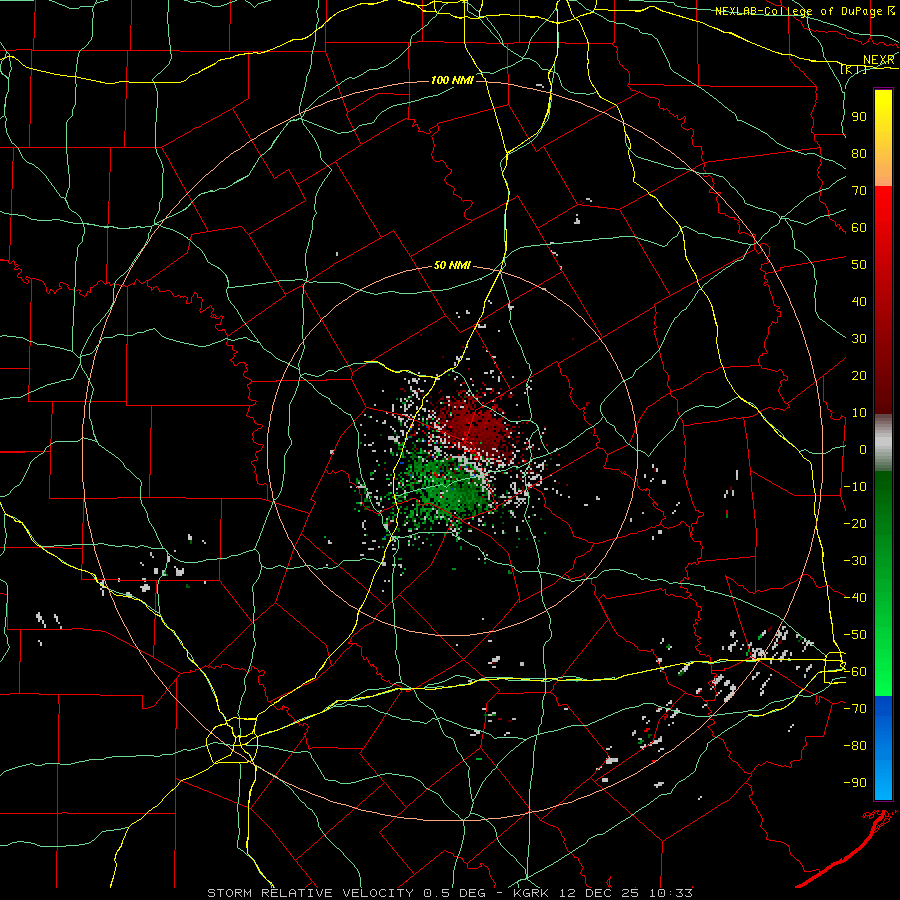The image size is (900, 900).
Task: Click the red outbound velocity cluster near radar
Action: pos(472,425)
